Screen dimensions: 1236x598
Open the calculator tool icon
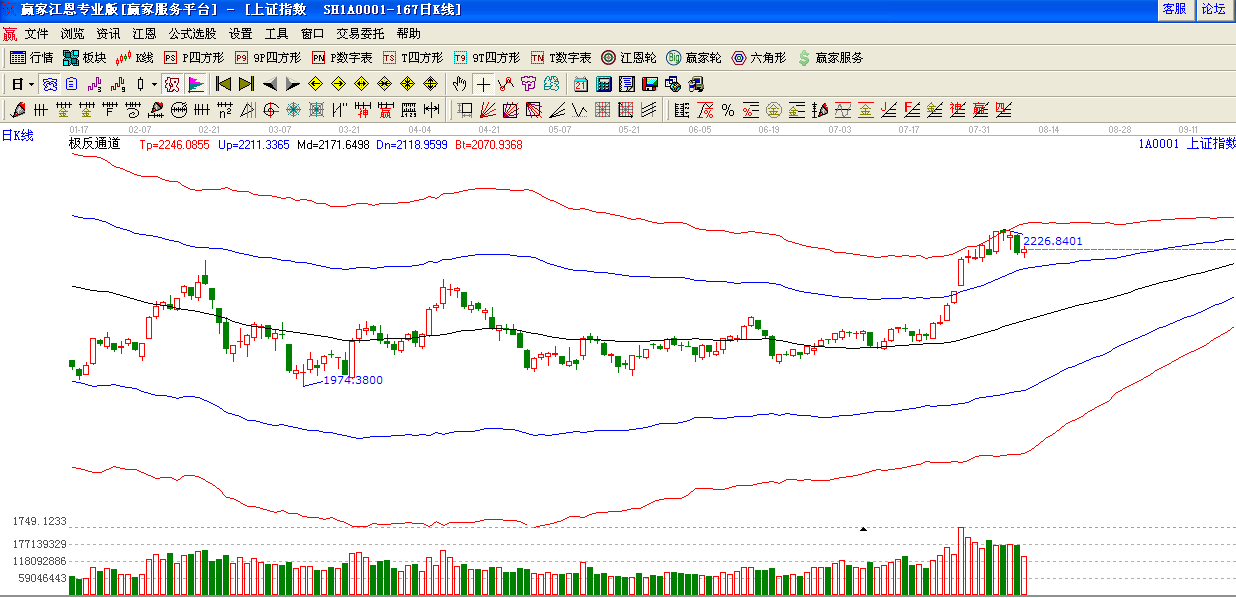pos(604,84)
